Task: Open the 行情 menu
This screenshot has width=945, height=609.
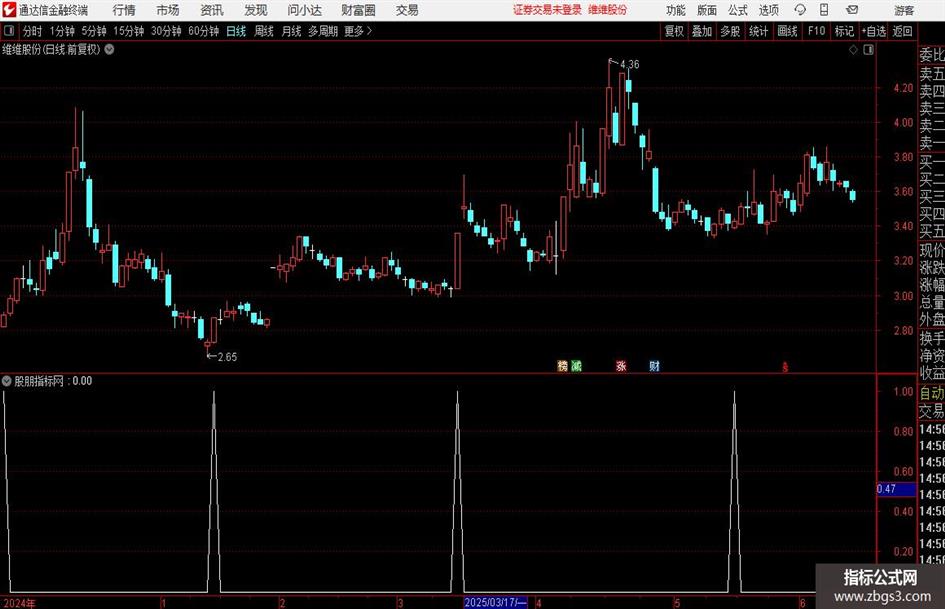Action: tap(124, 10)
